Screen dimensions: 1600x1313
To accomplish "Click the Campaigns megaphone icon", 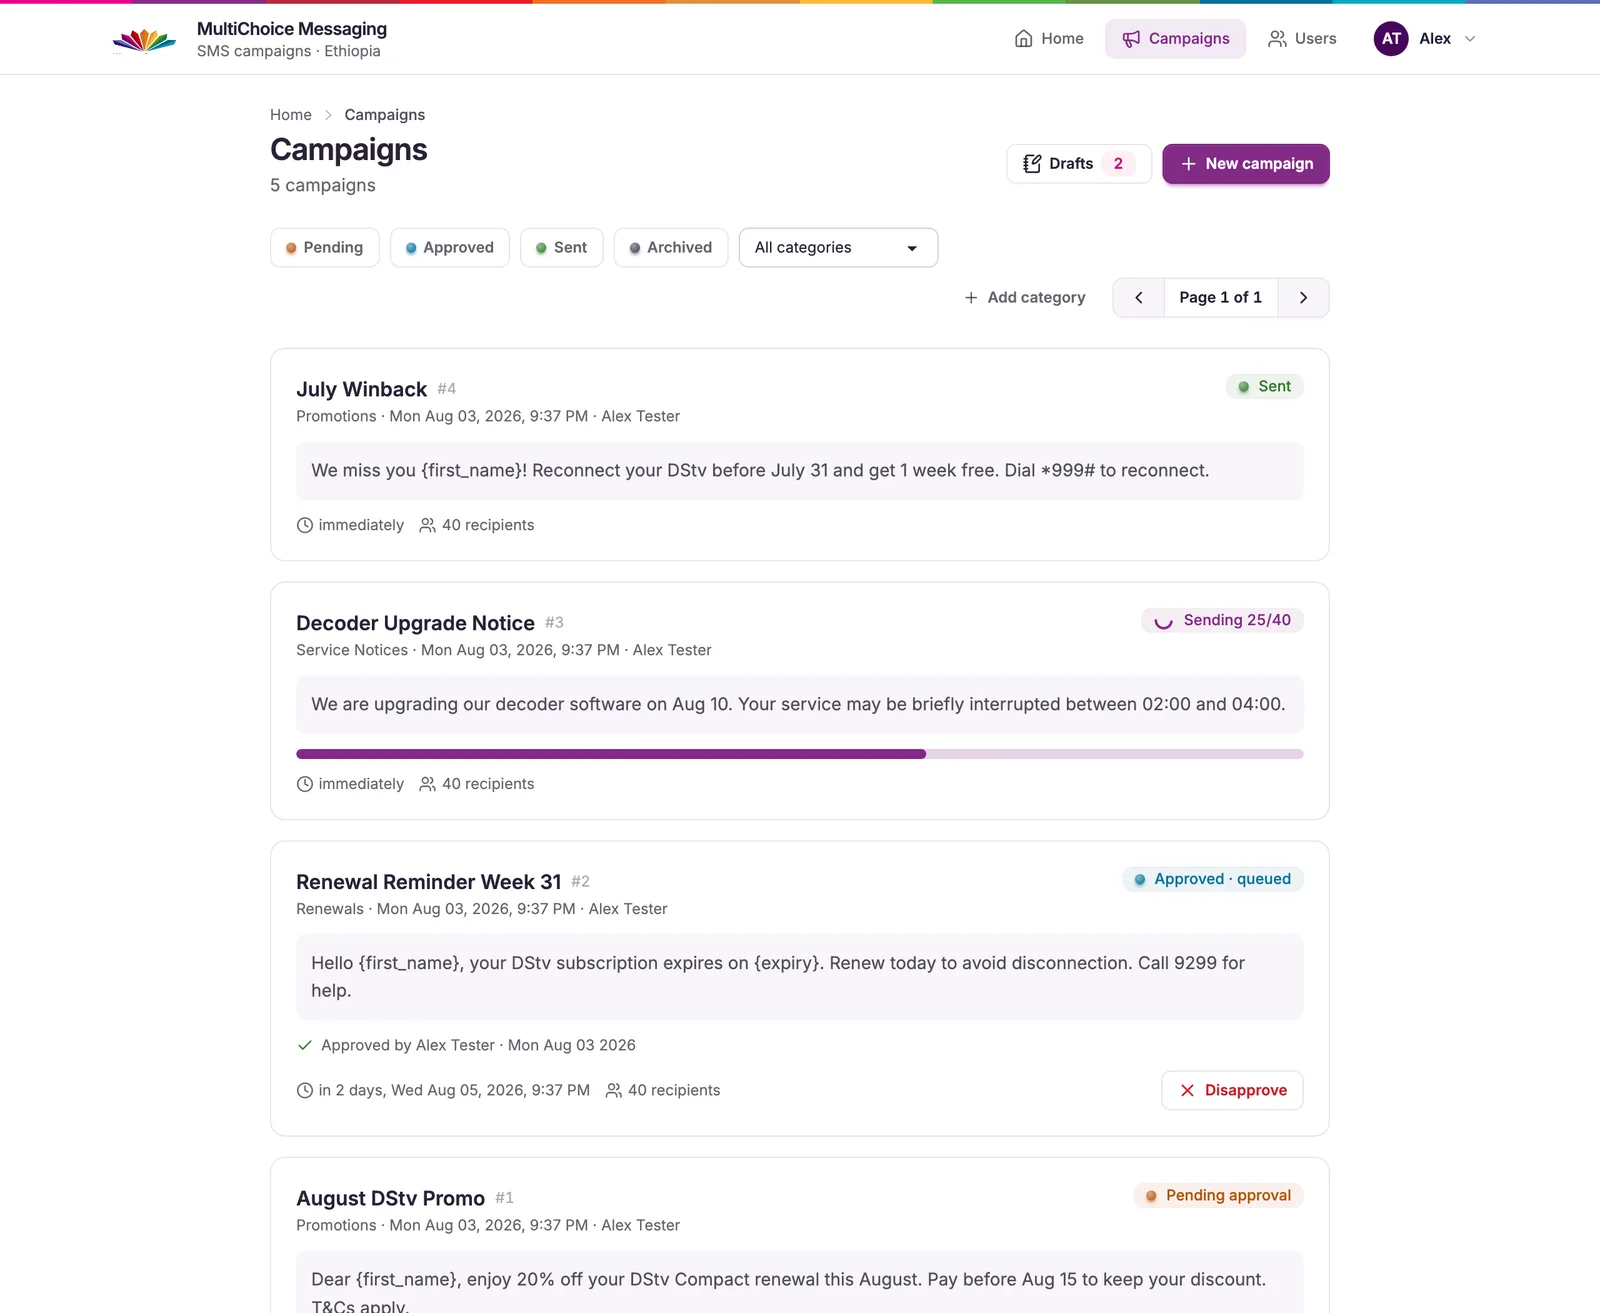I will click(x=1131, y=39).
